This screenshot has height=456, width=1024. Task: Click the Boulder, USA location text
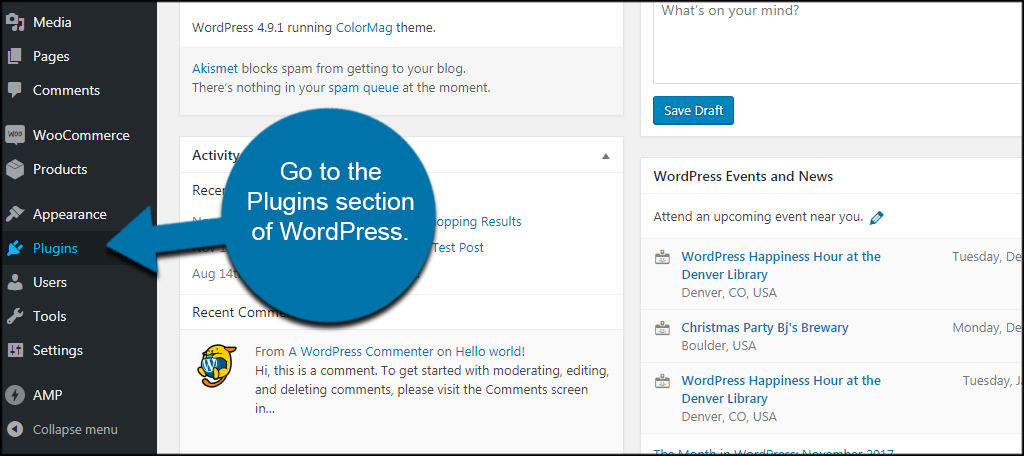tap(718, 346)
